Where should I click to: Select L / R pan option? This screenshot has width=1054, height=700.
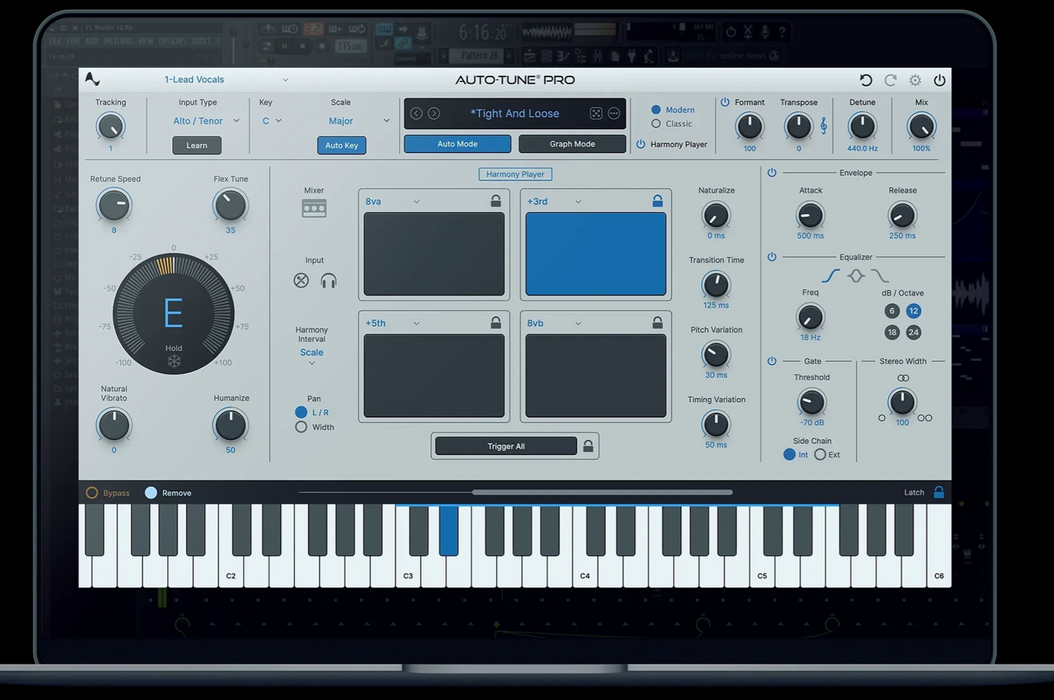(301, 412)
